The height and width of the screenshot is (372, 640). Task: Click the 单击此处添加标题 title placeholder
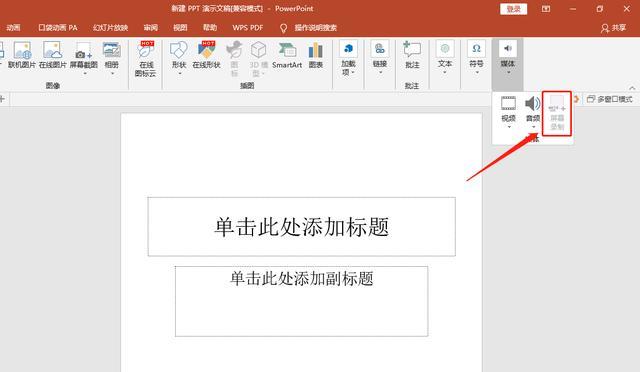click(x=302, y=227)
